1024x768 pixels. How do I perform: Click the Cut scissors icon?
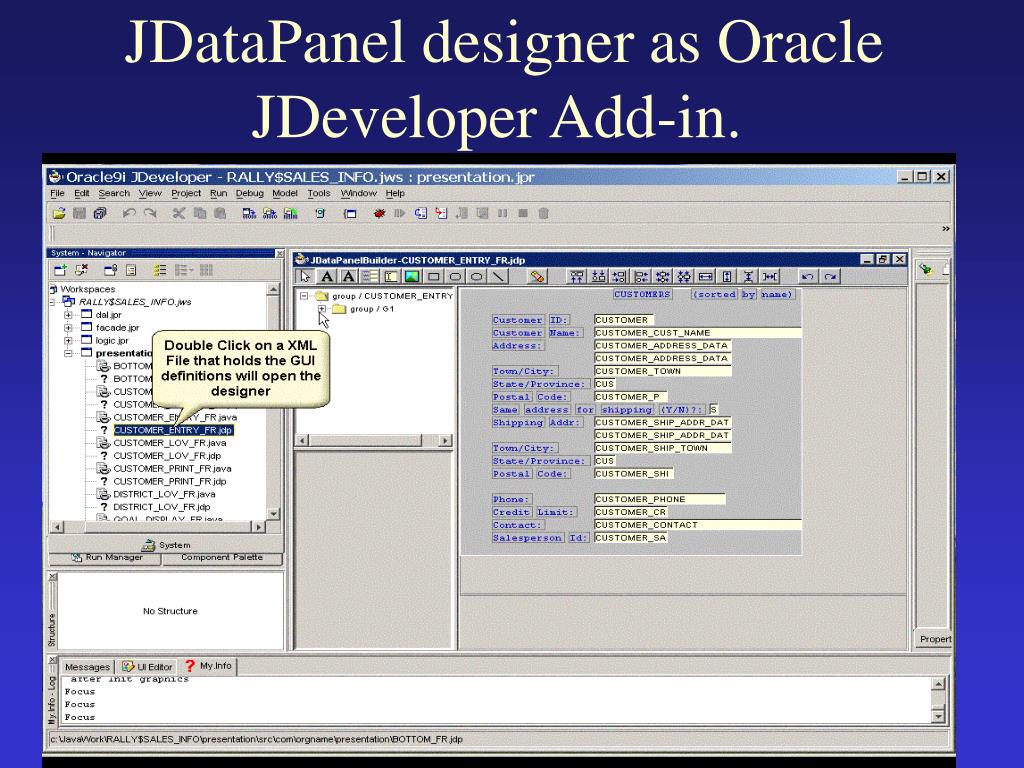[179, 213]
